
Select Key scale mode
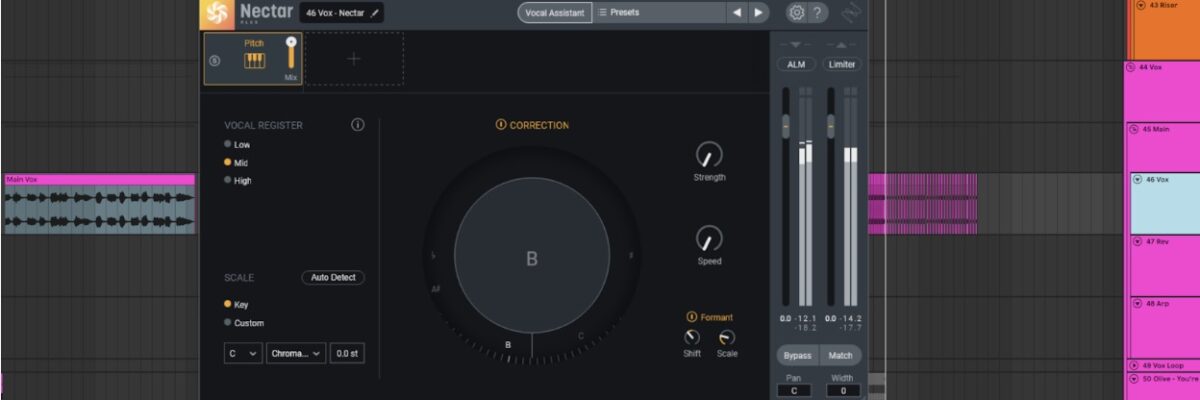coord(228,304)
